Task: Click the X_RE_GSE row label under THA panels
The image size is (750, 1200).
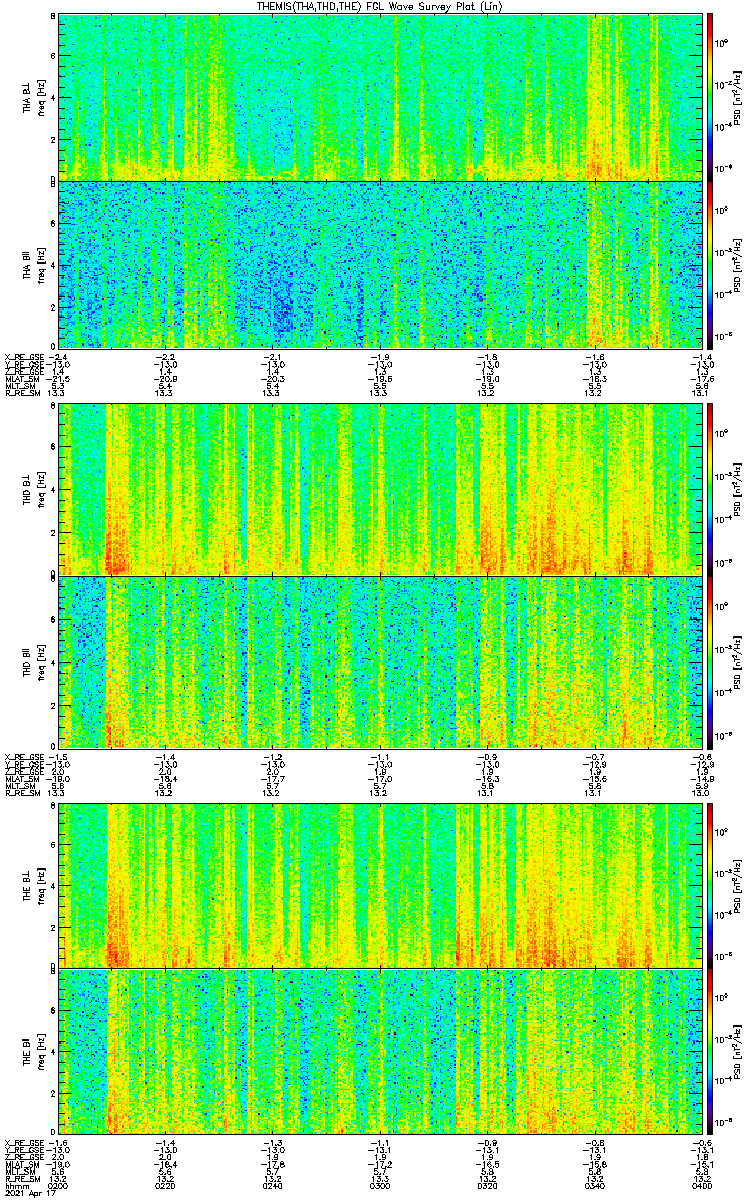Action: coord(24,356)
